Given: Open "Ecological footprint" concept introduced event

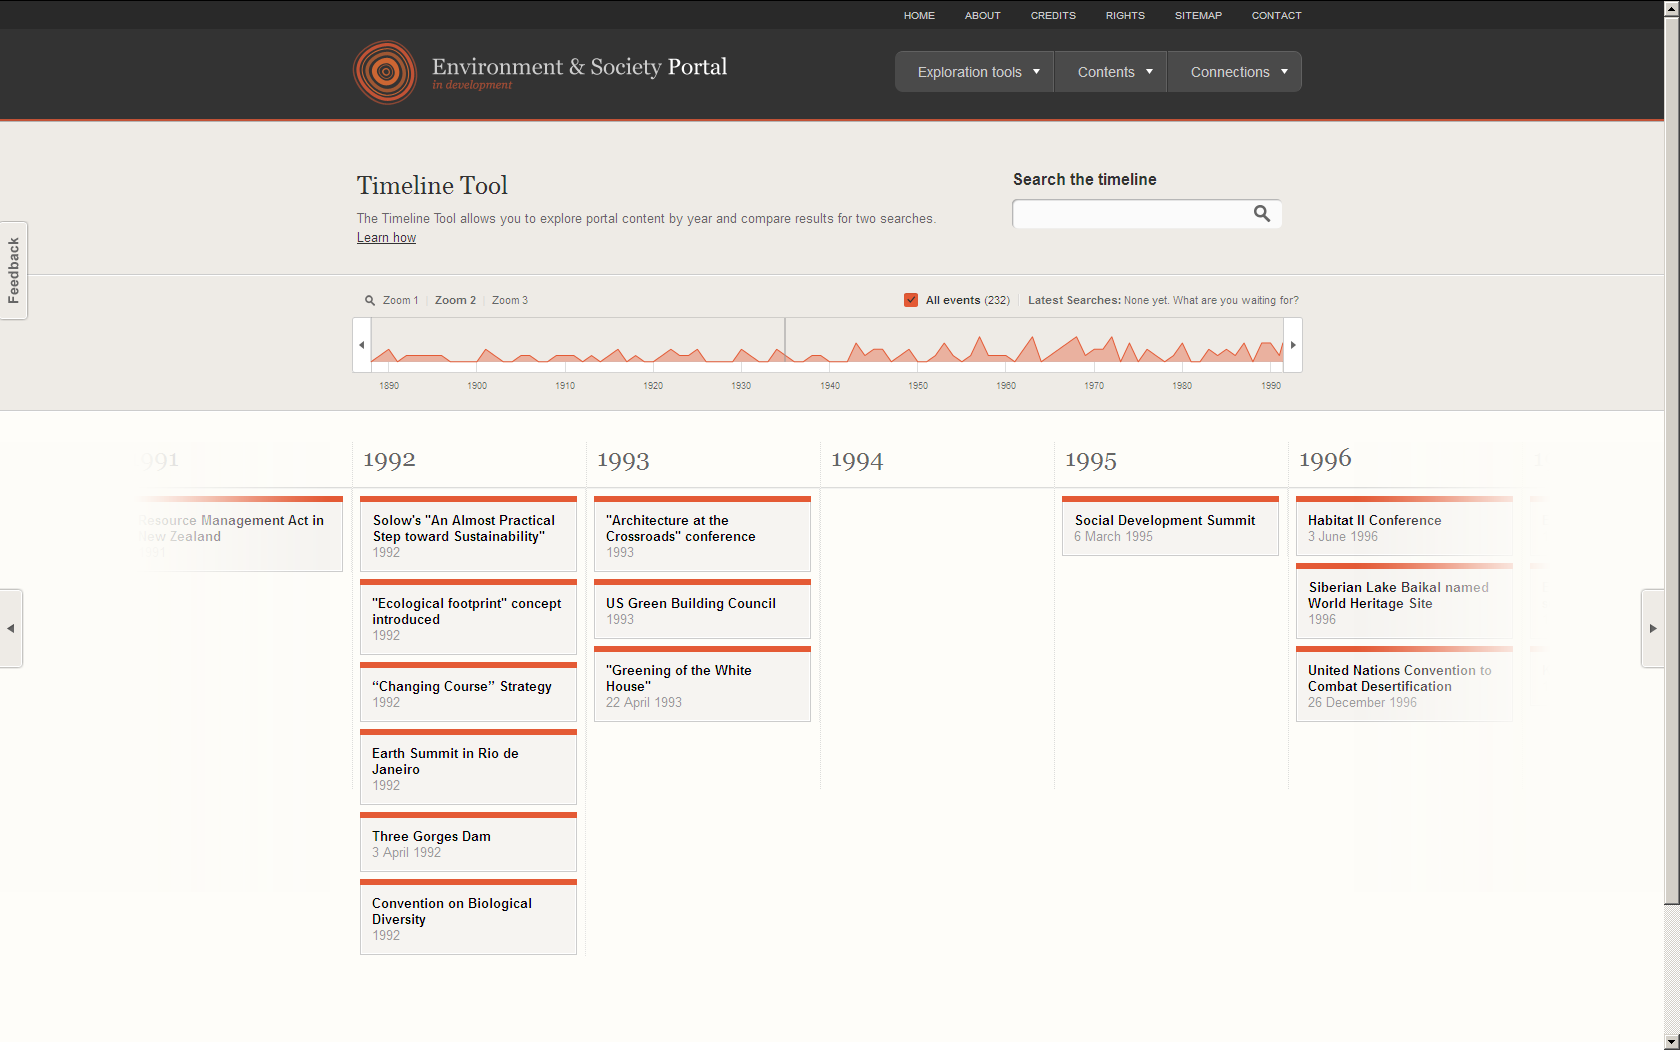Looking at the screenshot, I should click(x=468, y=617).
